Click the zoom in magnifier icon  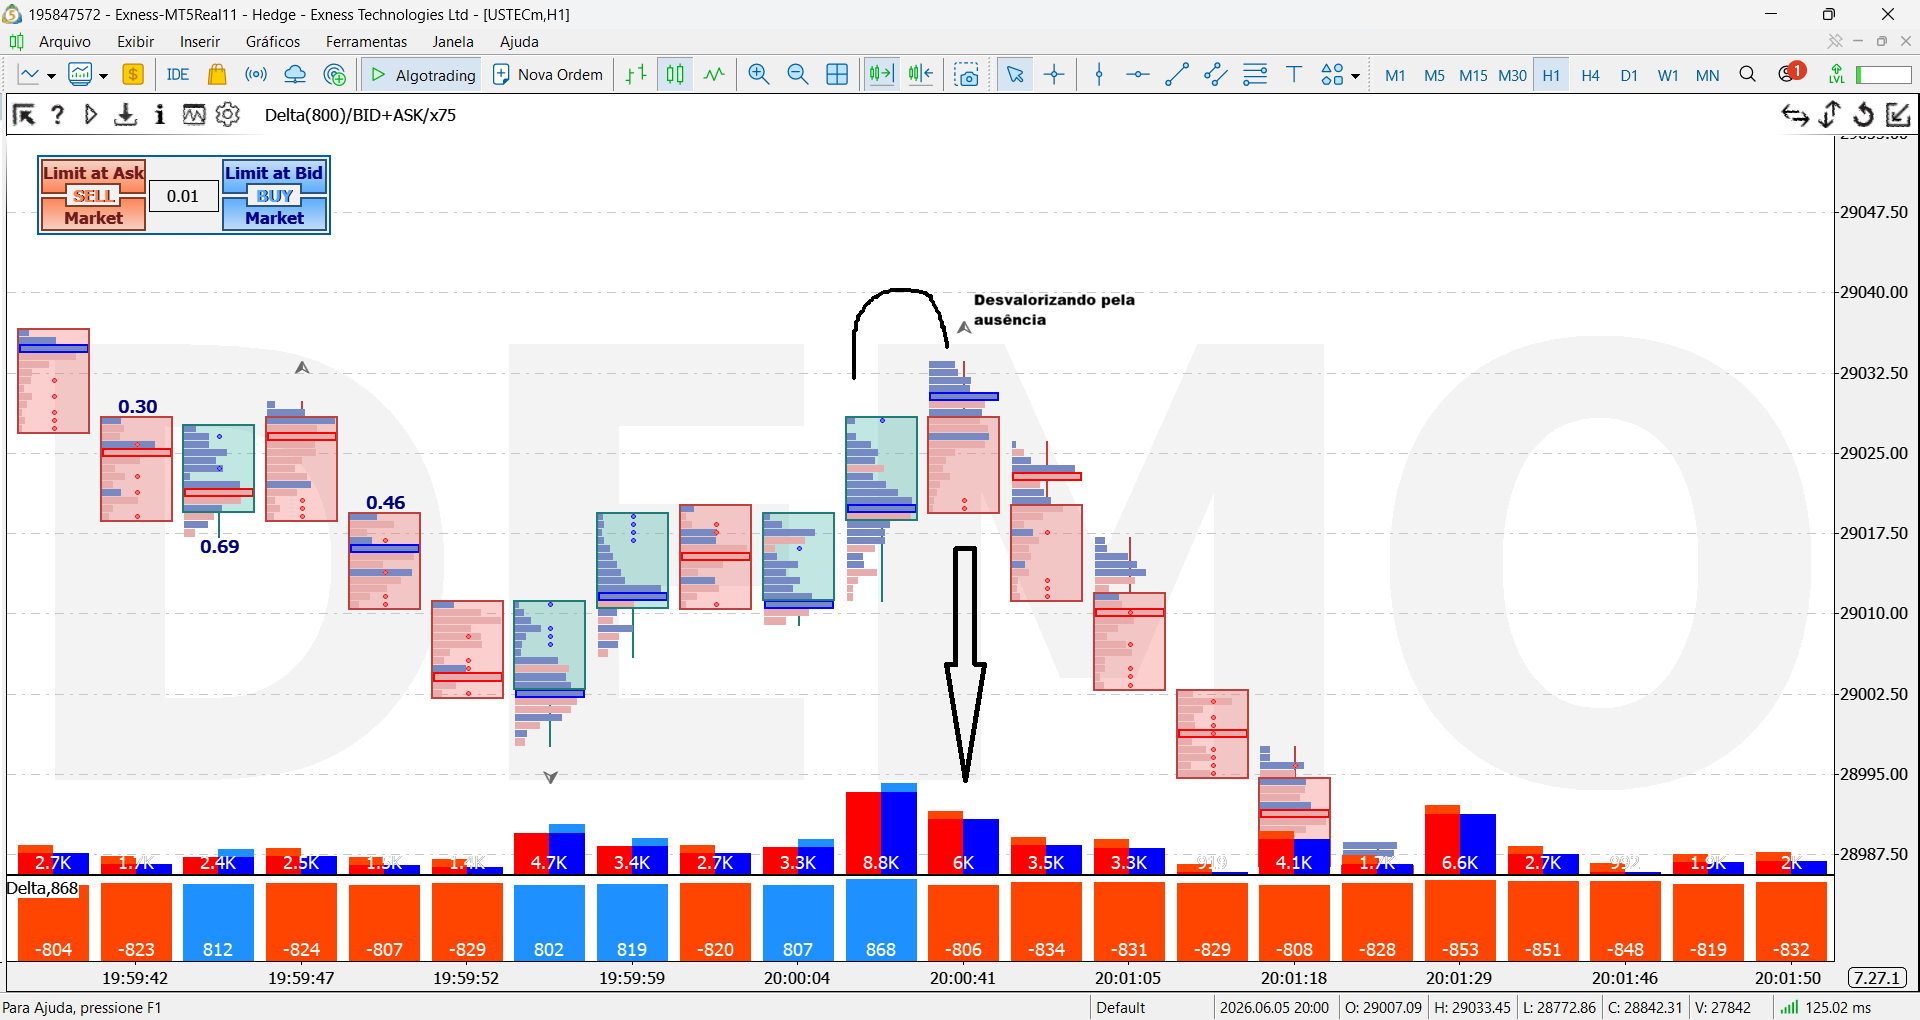[x=758, y=75]
